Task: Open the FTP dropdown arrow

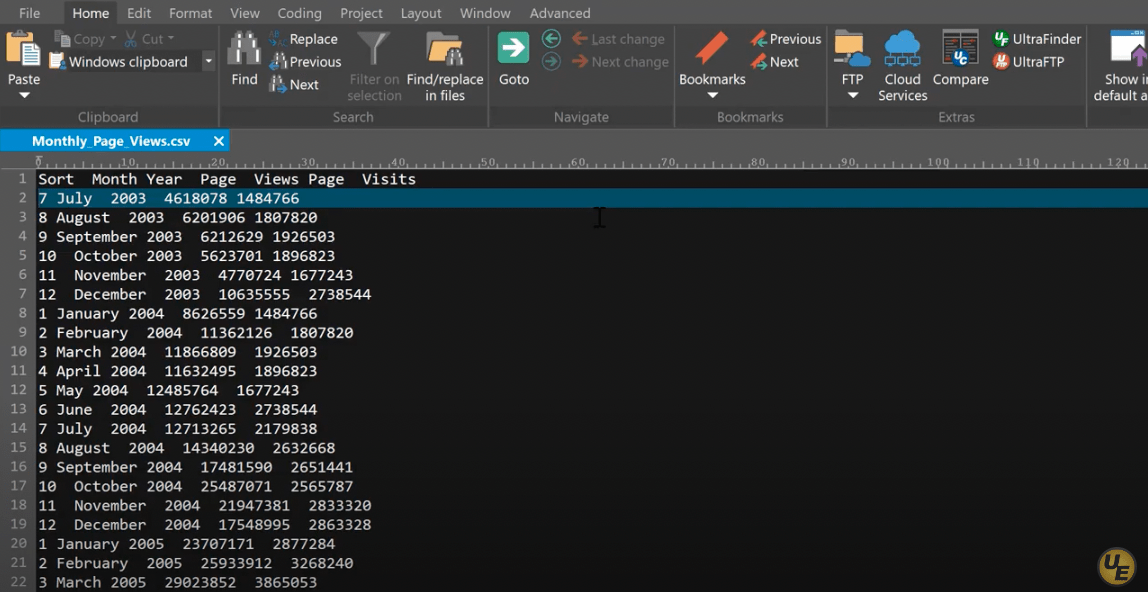Action: click(x=852, y=96)
